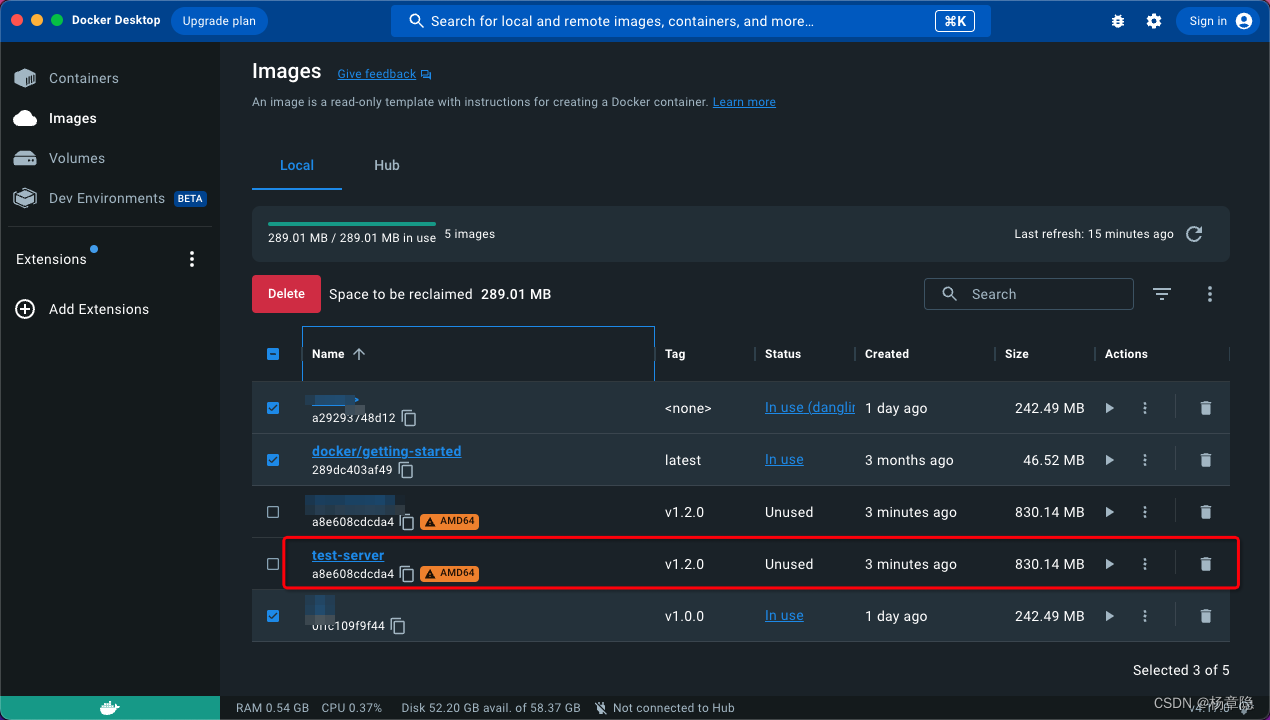This screenshot has width=1270, height=720.
Task: Sort images by Size column header
Action: tap(1017, 354)
